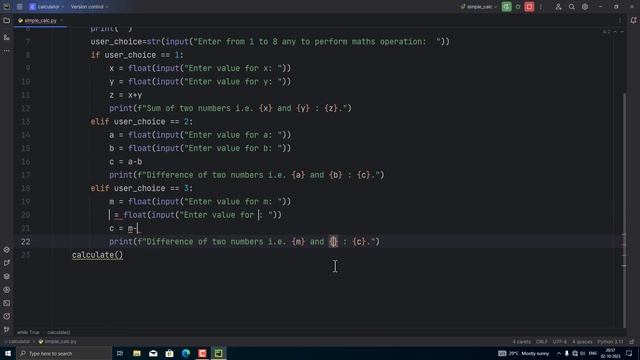Open simple_calc run configuration dropdown
640x360 pixels.
[479, 7]
